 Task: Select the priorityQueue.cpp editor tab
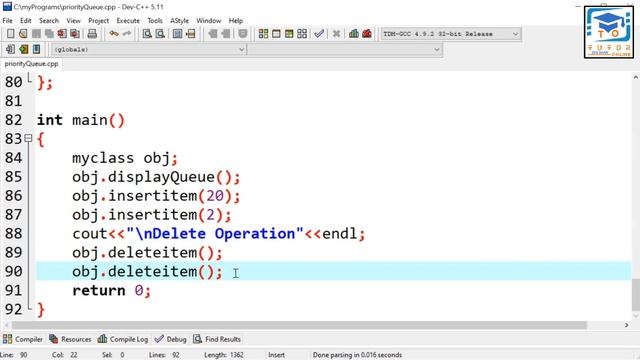click(x=31, y=64)
